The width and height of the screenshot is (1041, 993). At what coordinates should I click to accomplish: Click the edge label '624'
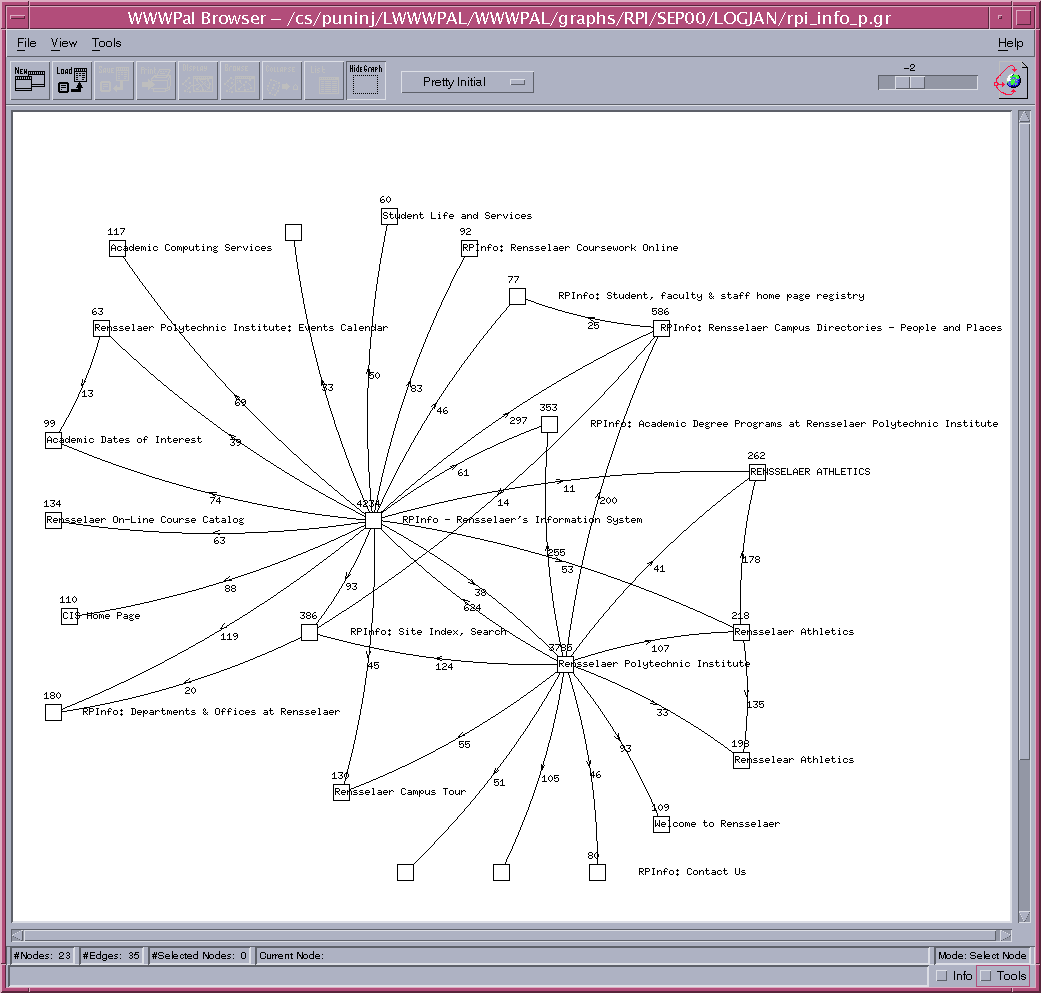471,607
